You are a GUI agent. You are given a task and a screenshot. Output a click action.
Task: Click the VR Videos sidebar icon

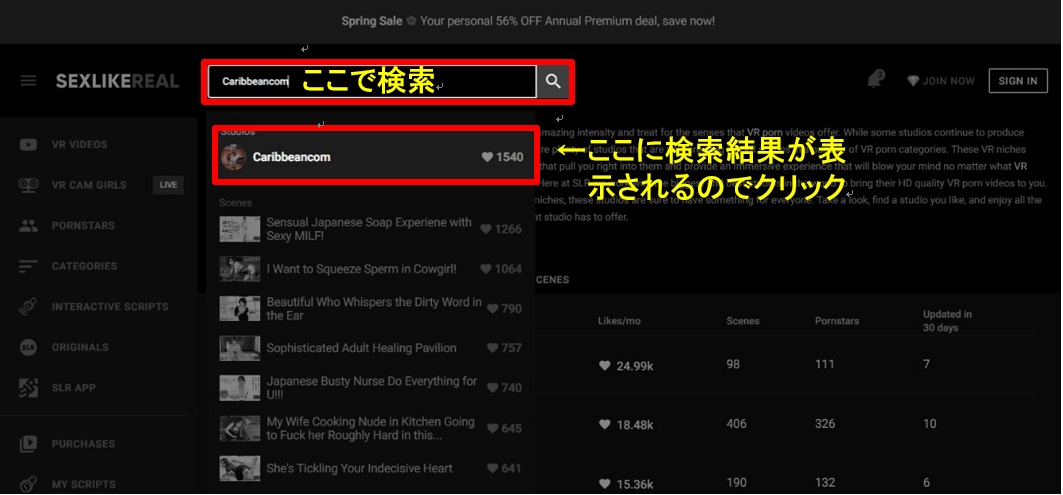29,145
